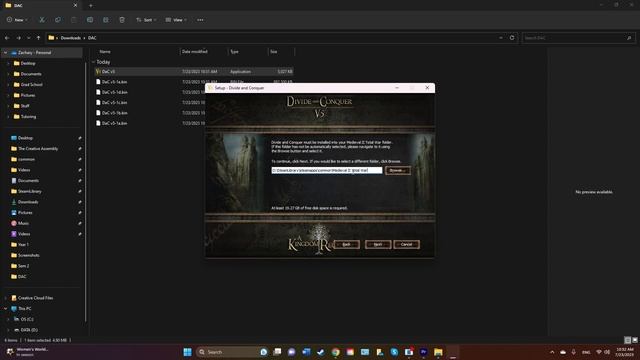Open the Windows Start menu
The width and height of the screenshot is (640, 360).
coord(187,352)
